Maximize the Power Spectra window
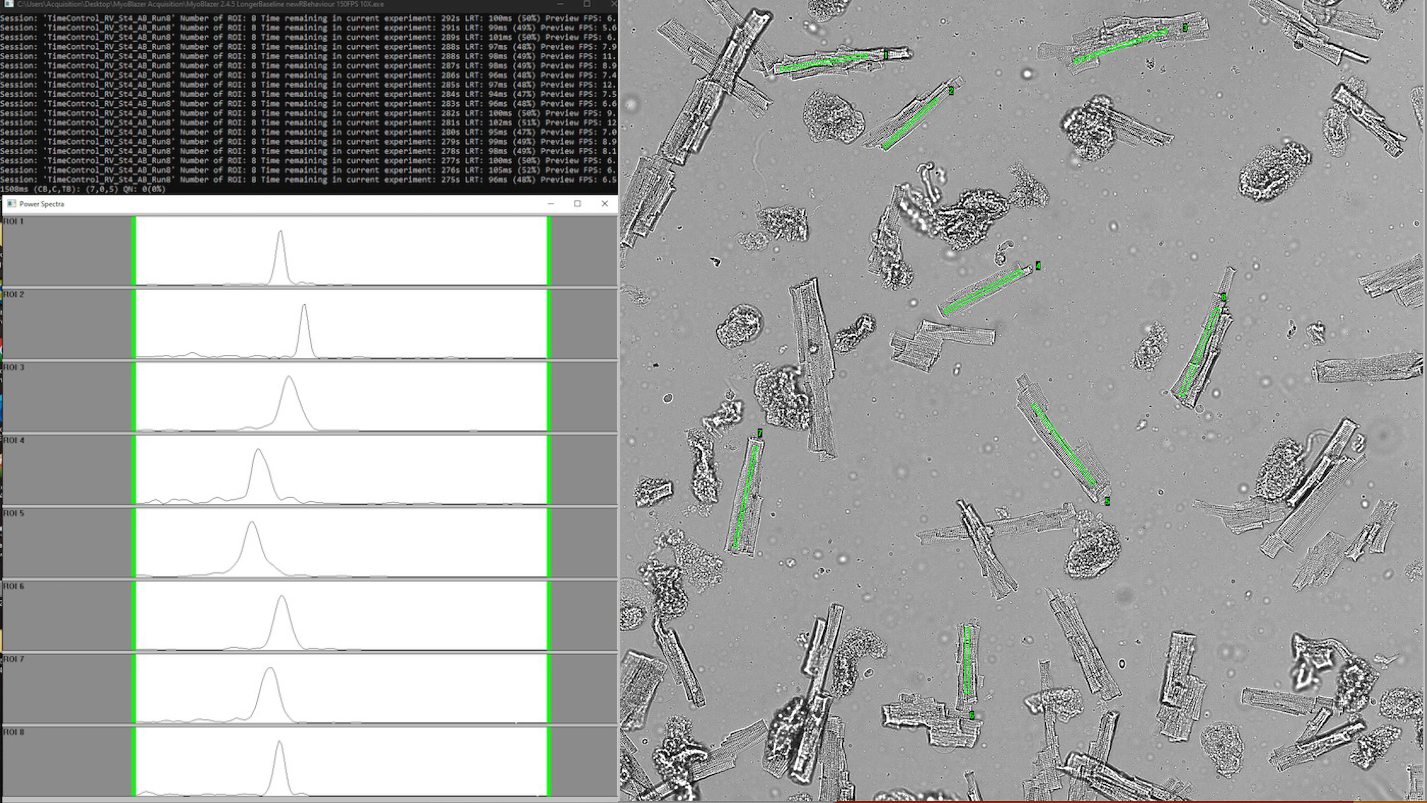 pos(577,204)
